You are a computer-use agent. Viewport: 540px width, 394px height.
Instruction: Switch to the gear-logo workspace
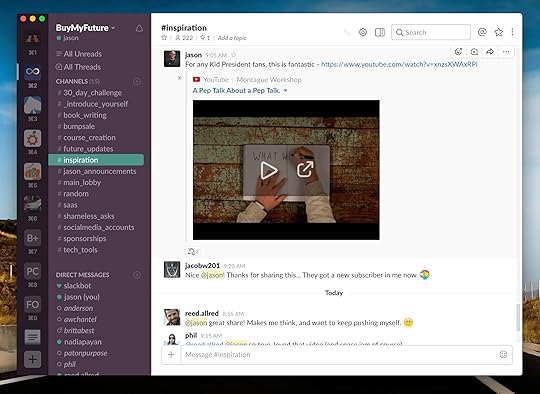coord(32,138)
